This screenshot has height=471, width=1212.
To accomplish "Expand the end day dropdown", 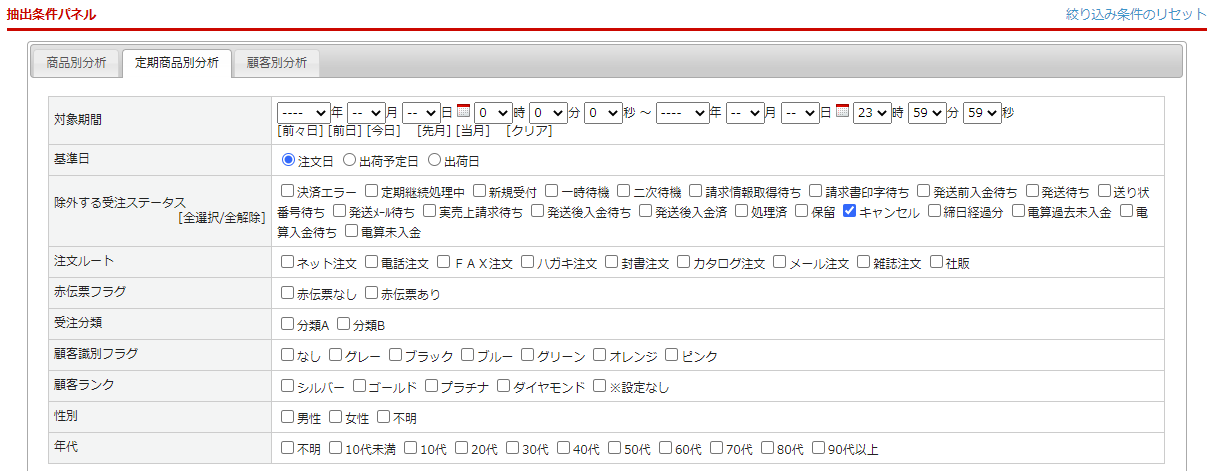I will 800,113.
